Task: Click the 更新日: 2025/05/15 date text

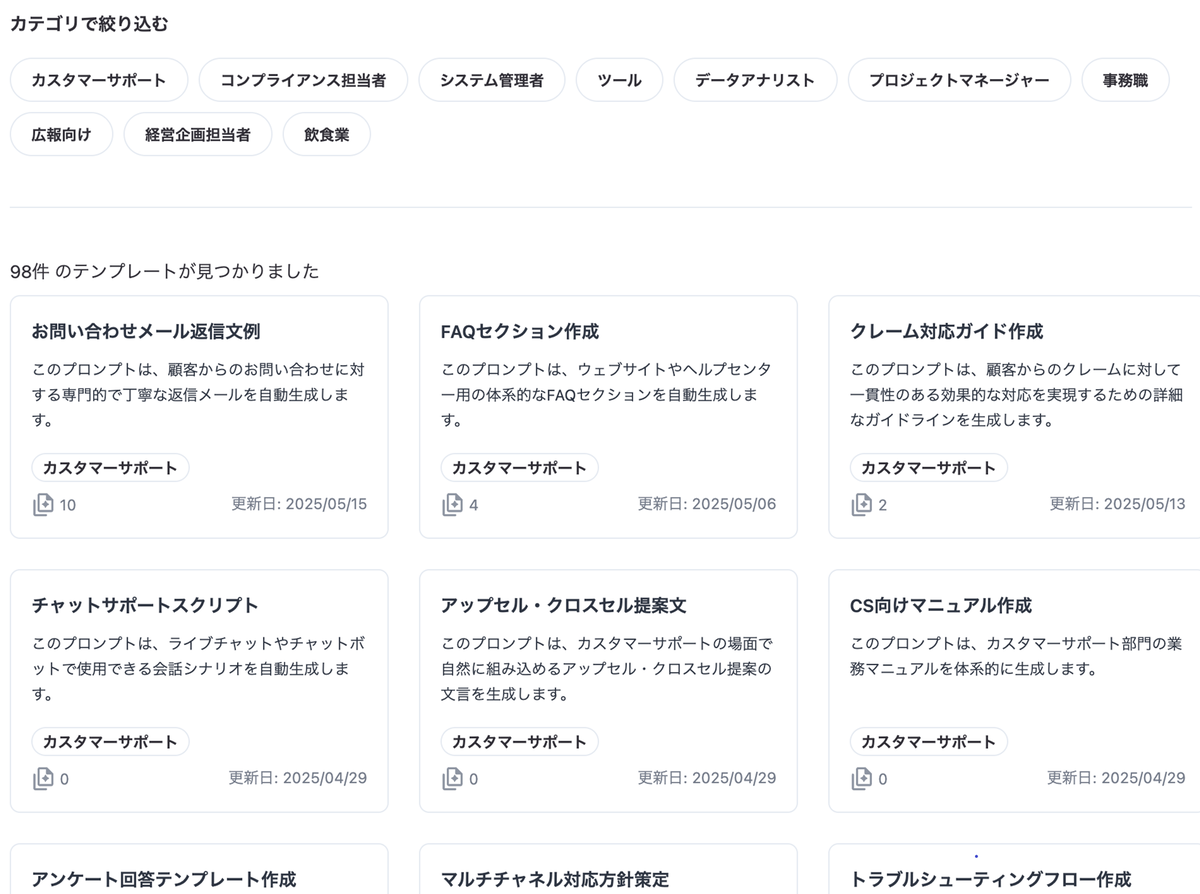Action: click(x=299, y=504)
